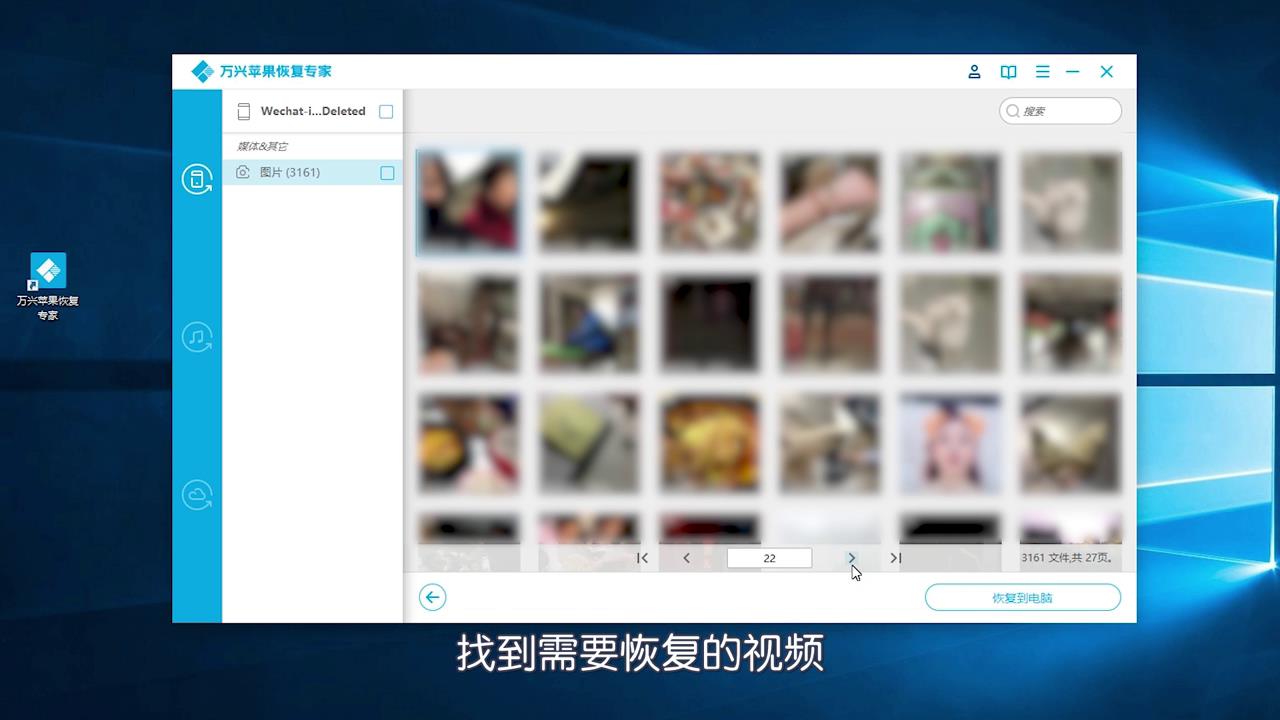Open the user guide book icon
Image resolution: width=1280 pixels, height=720 pixels.
click(x=1008, y=71)
